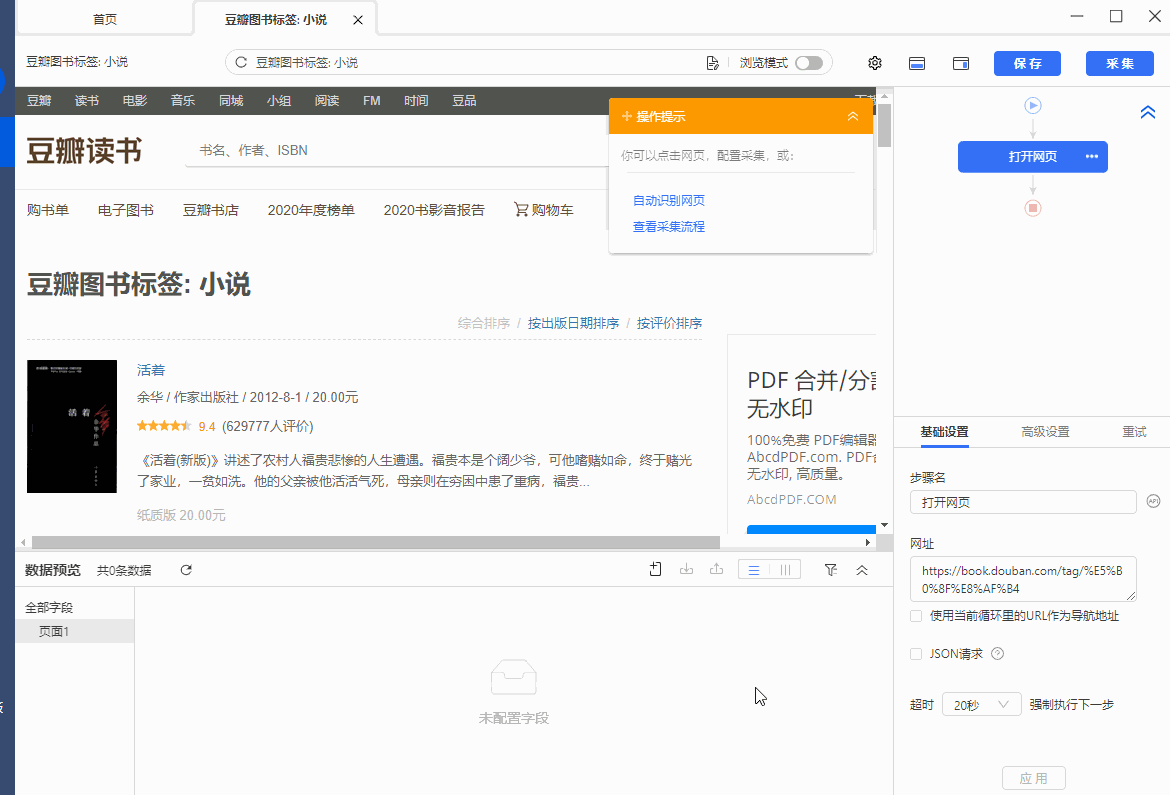Switch data preview to column view
Screen dimensions: 1170x795
[x=785, y=570]
